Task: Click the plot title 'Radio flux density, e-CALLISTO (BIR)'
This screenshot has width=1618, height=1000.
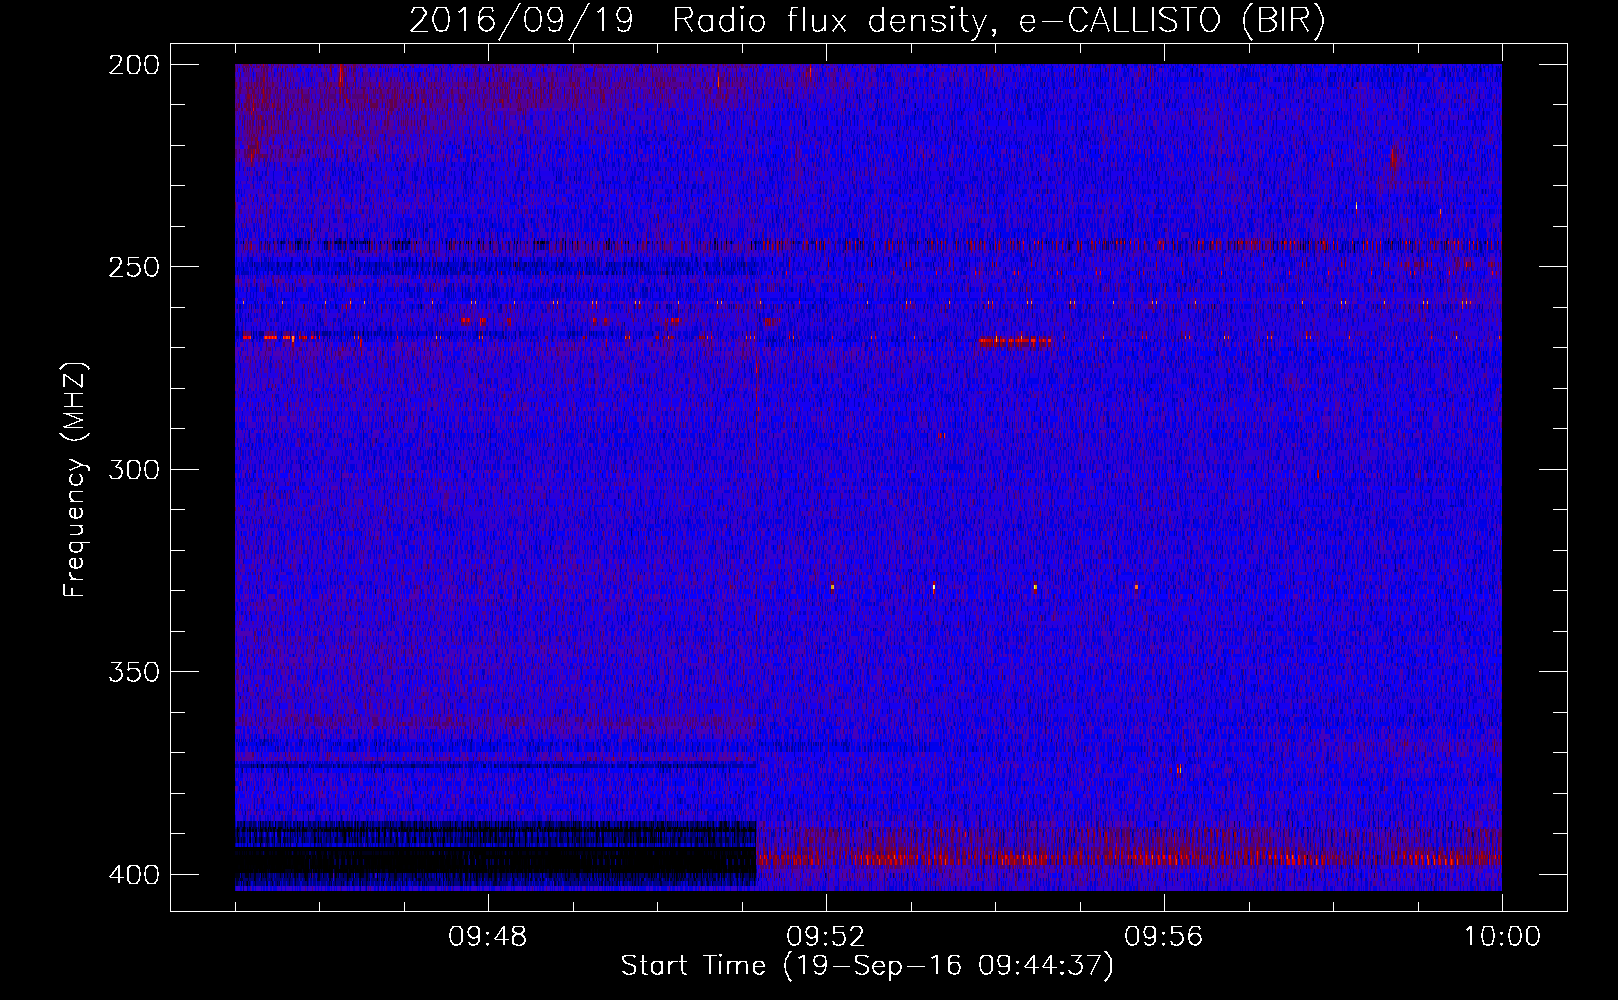Action: [x=999, y=21]
